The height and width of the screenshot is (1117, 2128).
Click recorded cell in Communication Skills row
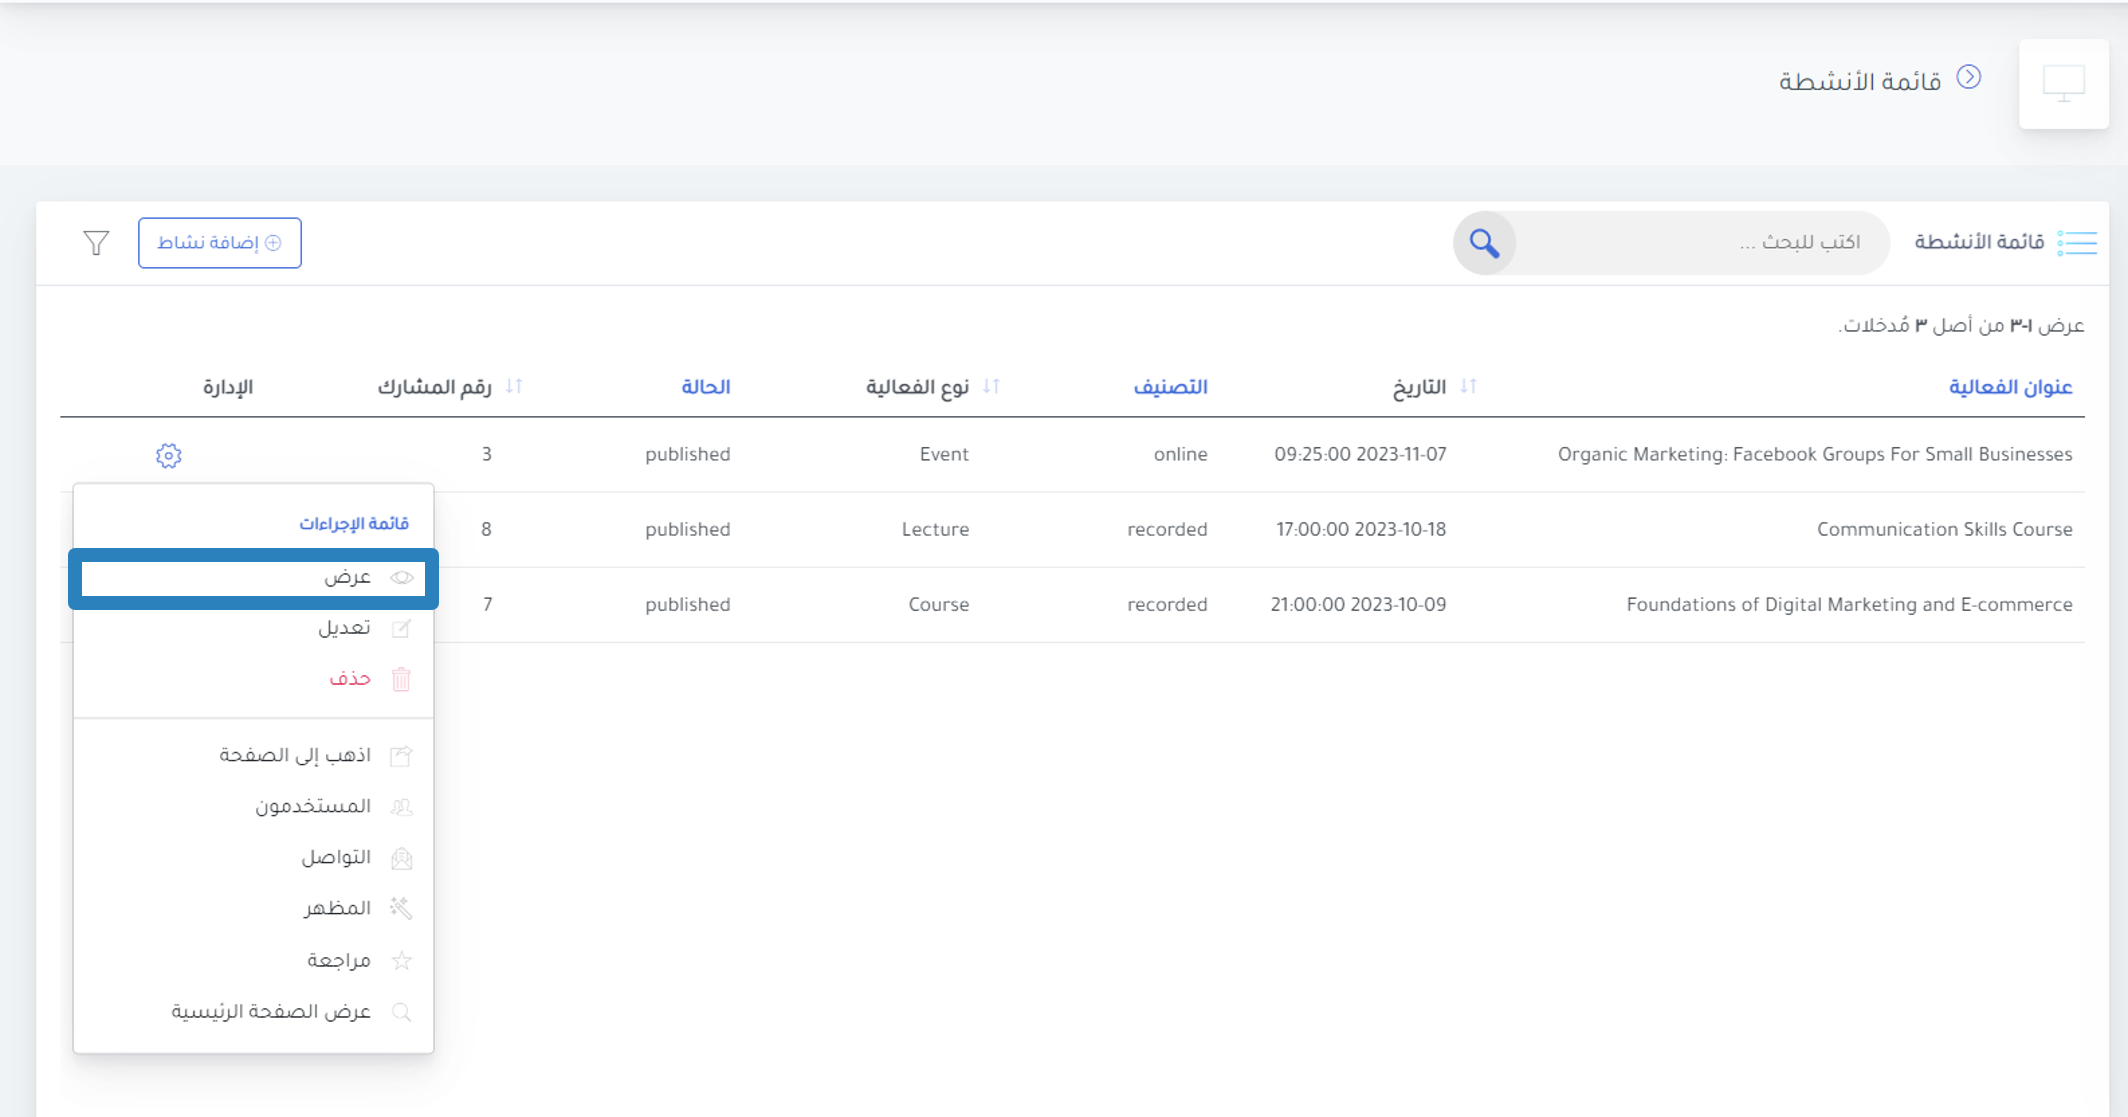tap(1167, 530)
